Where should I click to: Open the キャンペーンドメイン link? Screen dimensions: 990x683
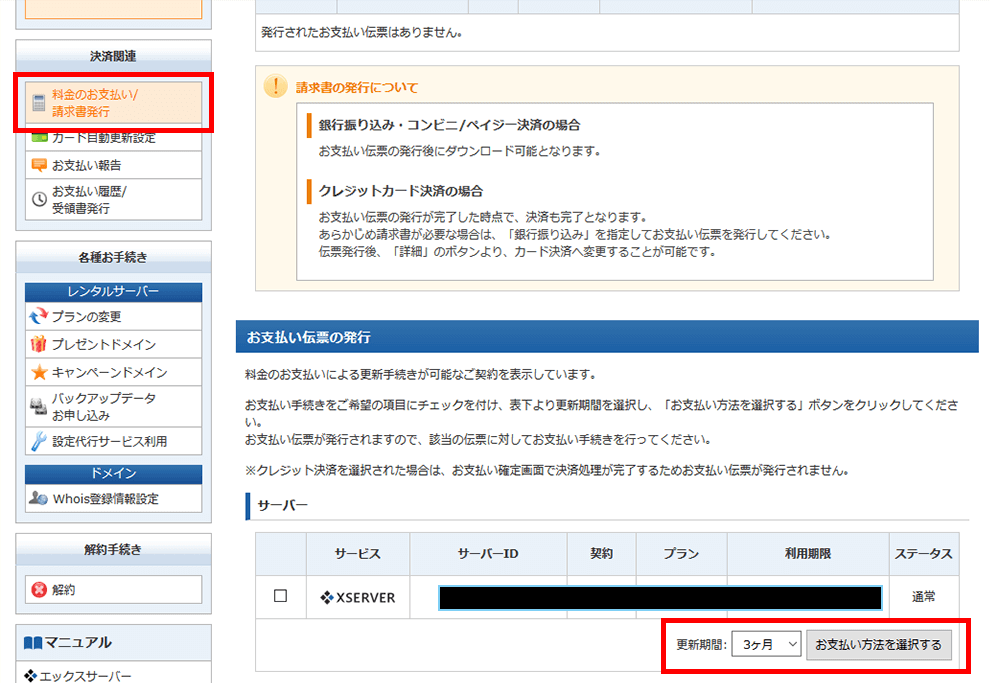114,372
